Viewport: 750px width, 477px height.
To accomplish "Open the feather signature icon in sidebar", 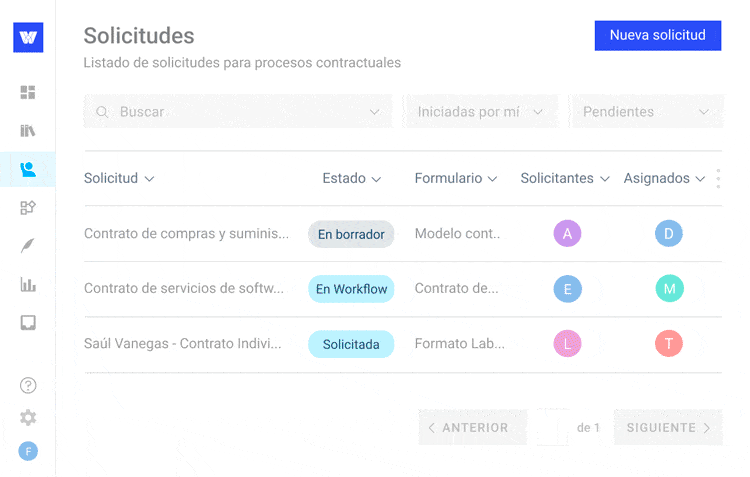I will pyautogui.click(x=28, y=246).
